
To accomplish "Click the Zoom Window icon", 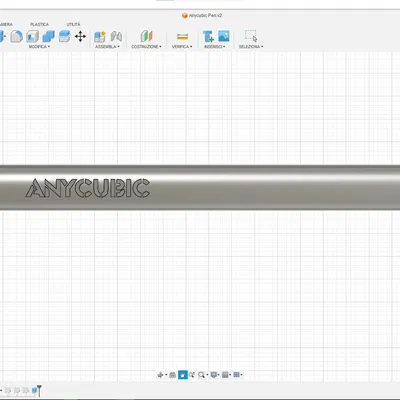I will [192, 375].
